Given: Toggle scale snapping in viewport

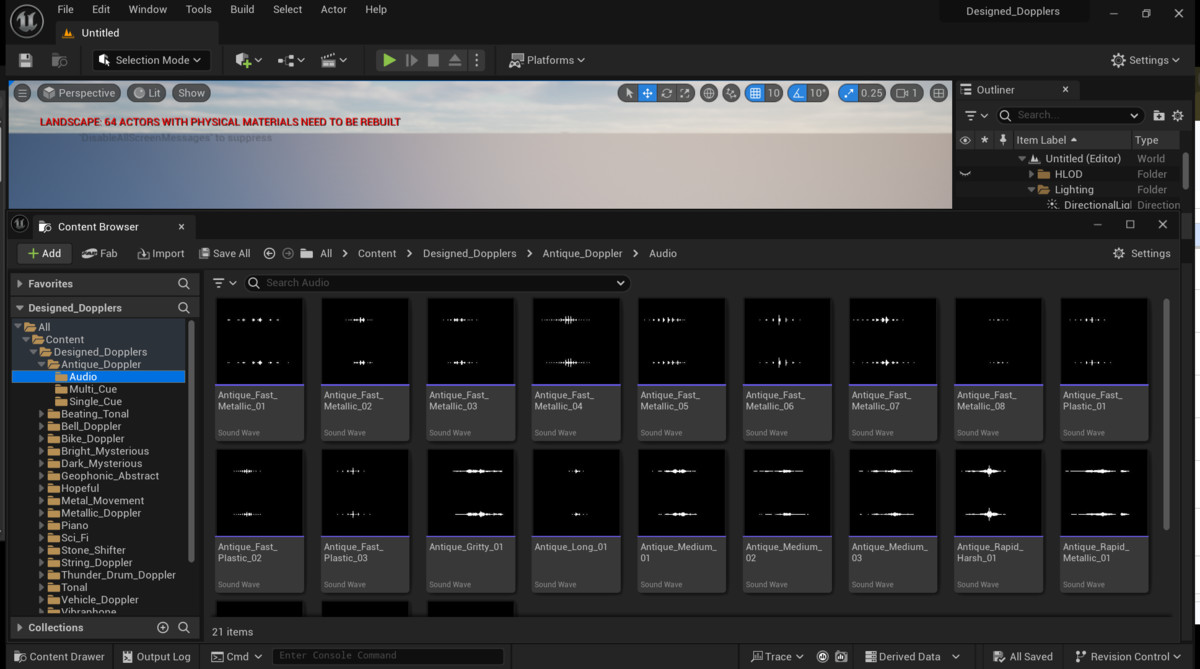Looking at the screenshot, I should click(x=849, y=93).
